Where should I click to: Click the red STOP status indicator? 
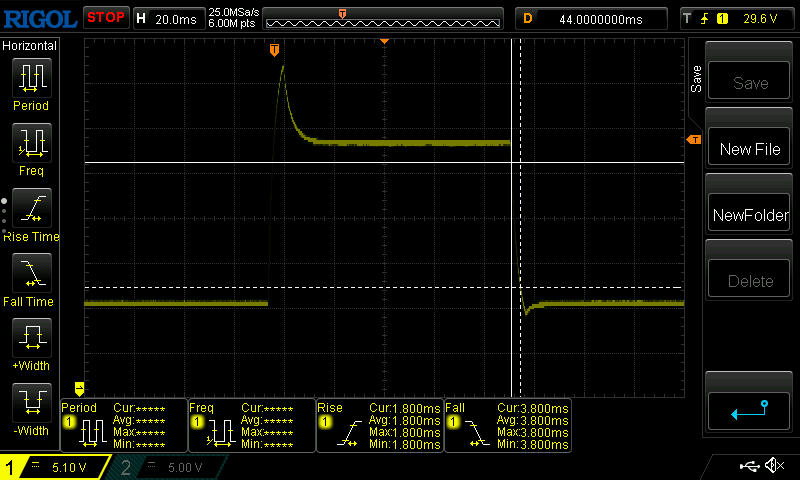pyautogui.click(x=106, y=18)
